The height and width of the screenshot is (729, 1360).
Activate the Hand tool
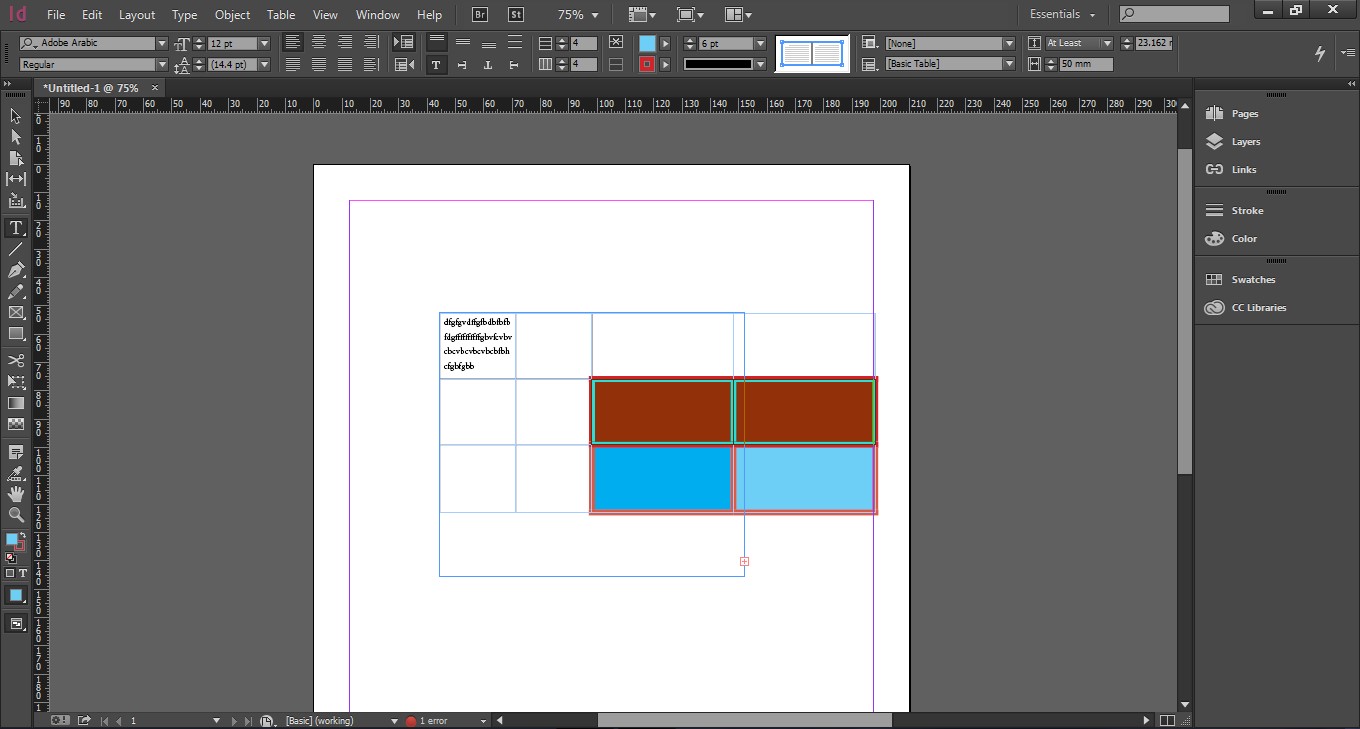(16, 494)
